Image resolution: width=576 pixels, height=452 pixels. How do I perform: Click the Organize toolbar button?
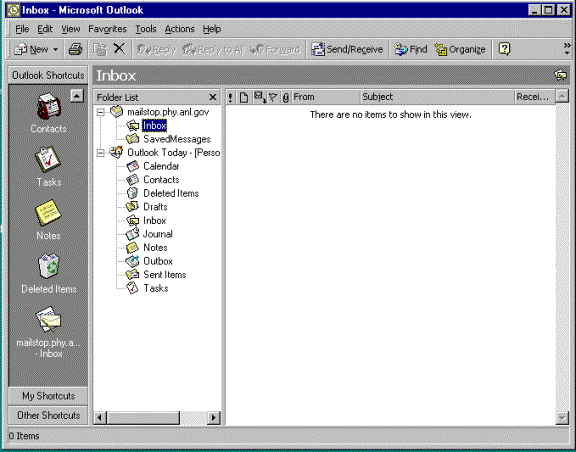[x=460, y=49]
